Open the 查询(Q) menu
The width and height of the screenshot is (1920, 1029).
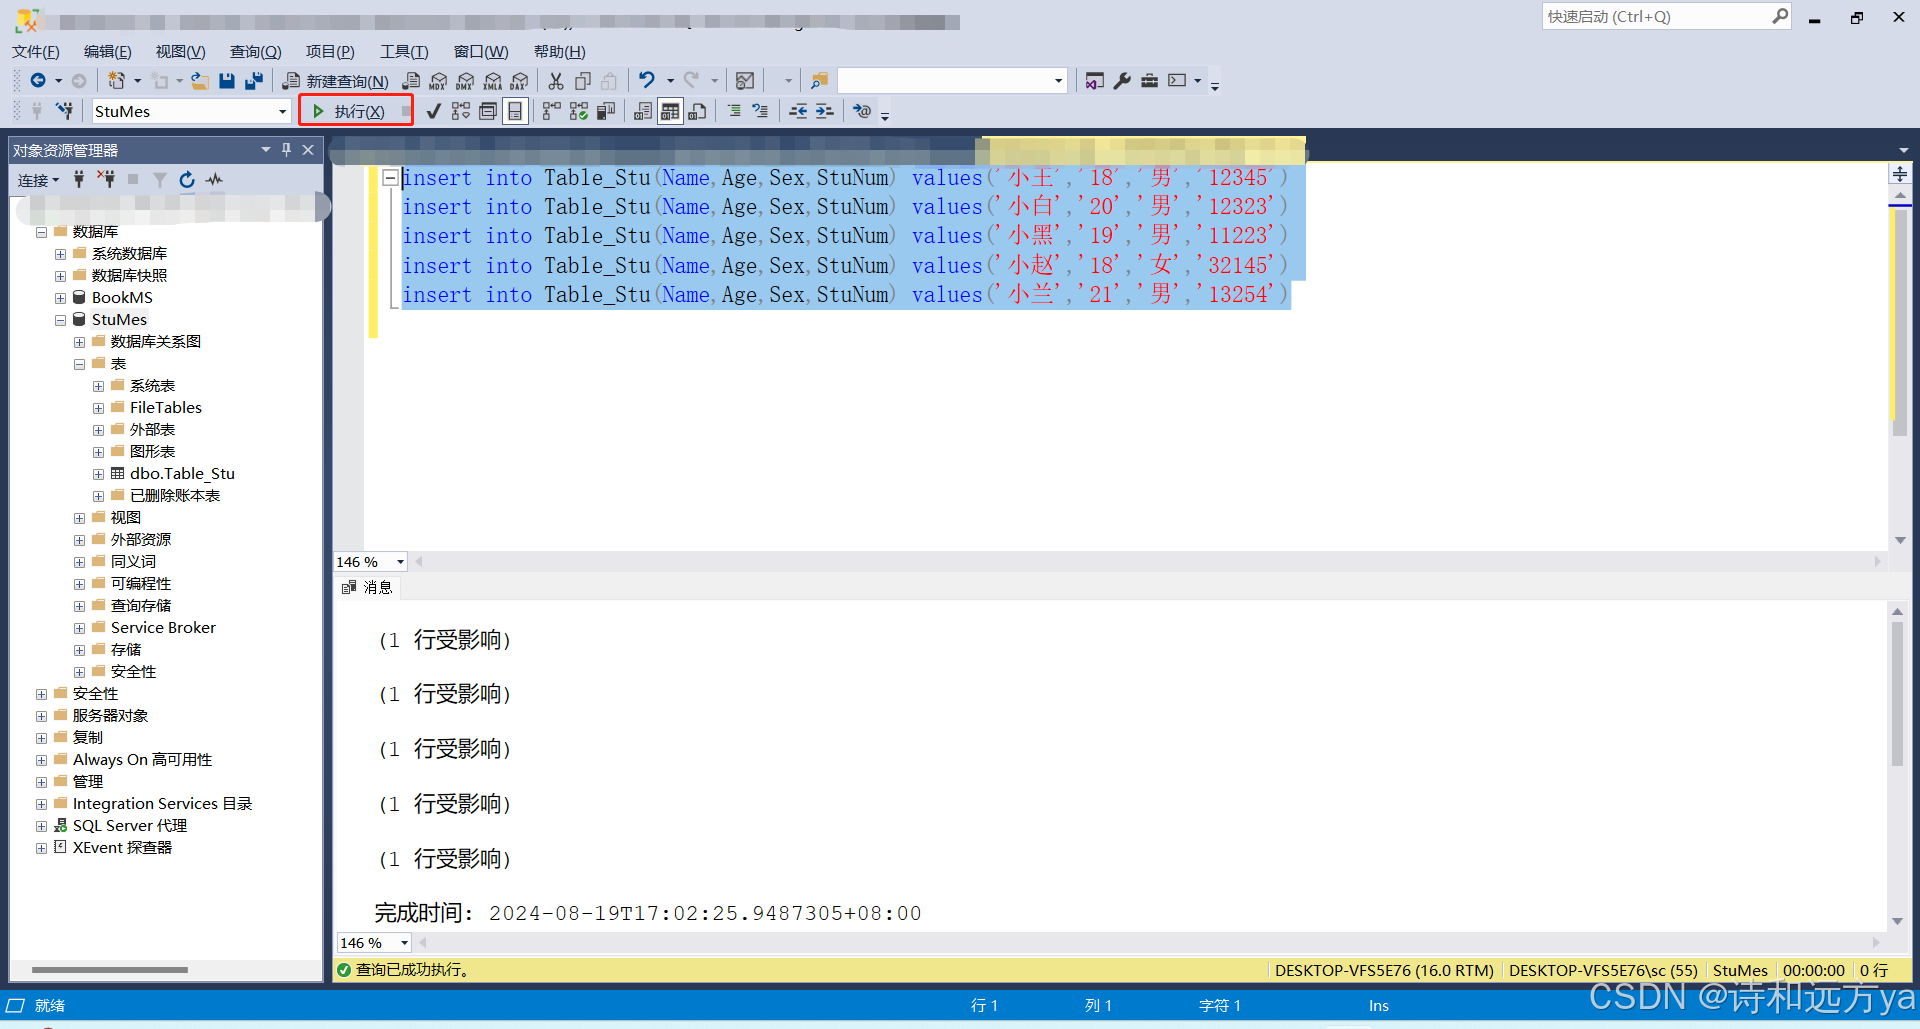click(x=255, y=52)
